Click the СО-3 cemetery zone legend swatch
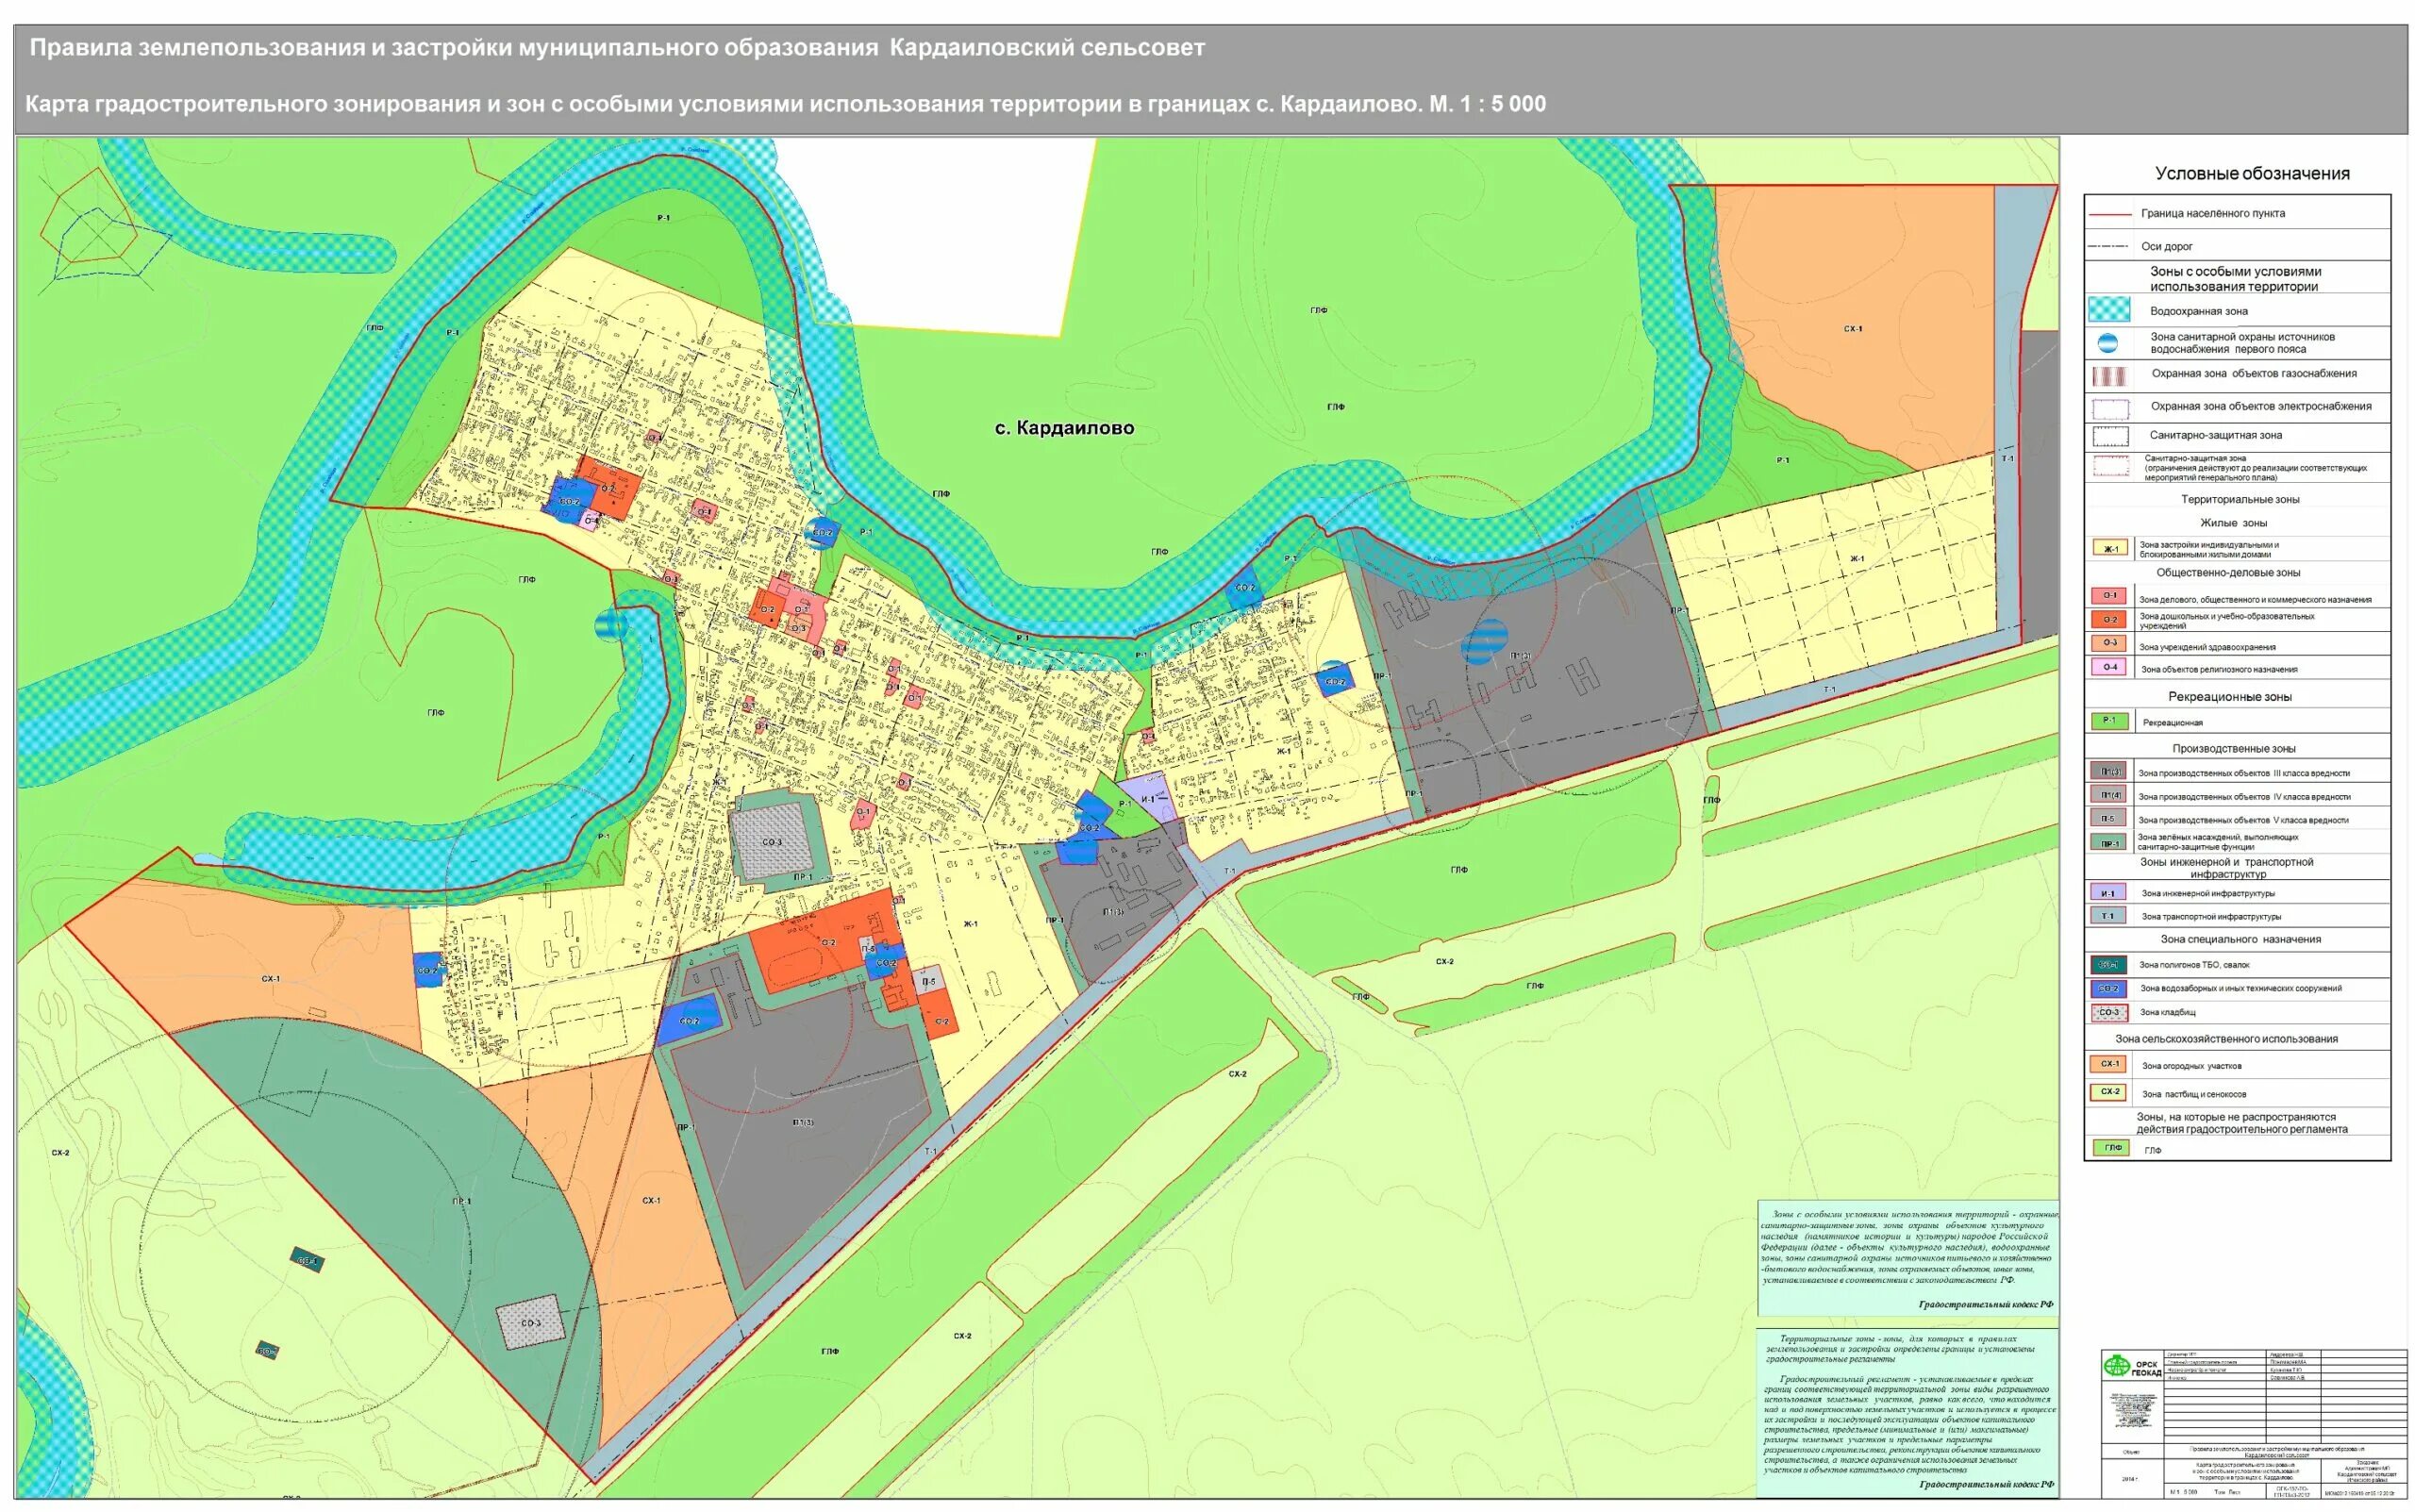Screen dimensions: 2415x1512 [2108, 1012]
